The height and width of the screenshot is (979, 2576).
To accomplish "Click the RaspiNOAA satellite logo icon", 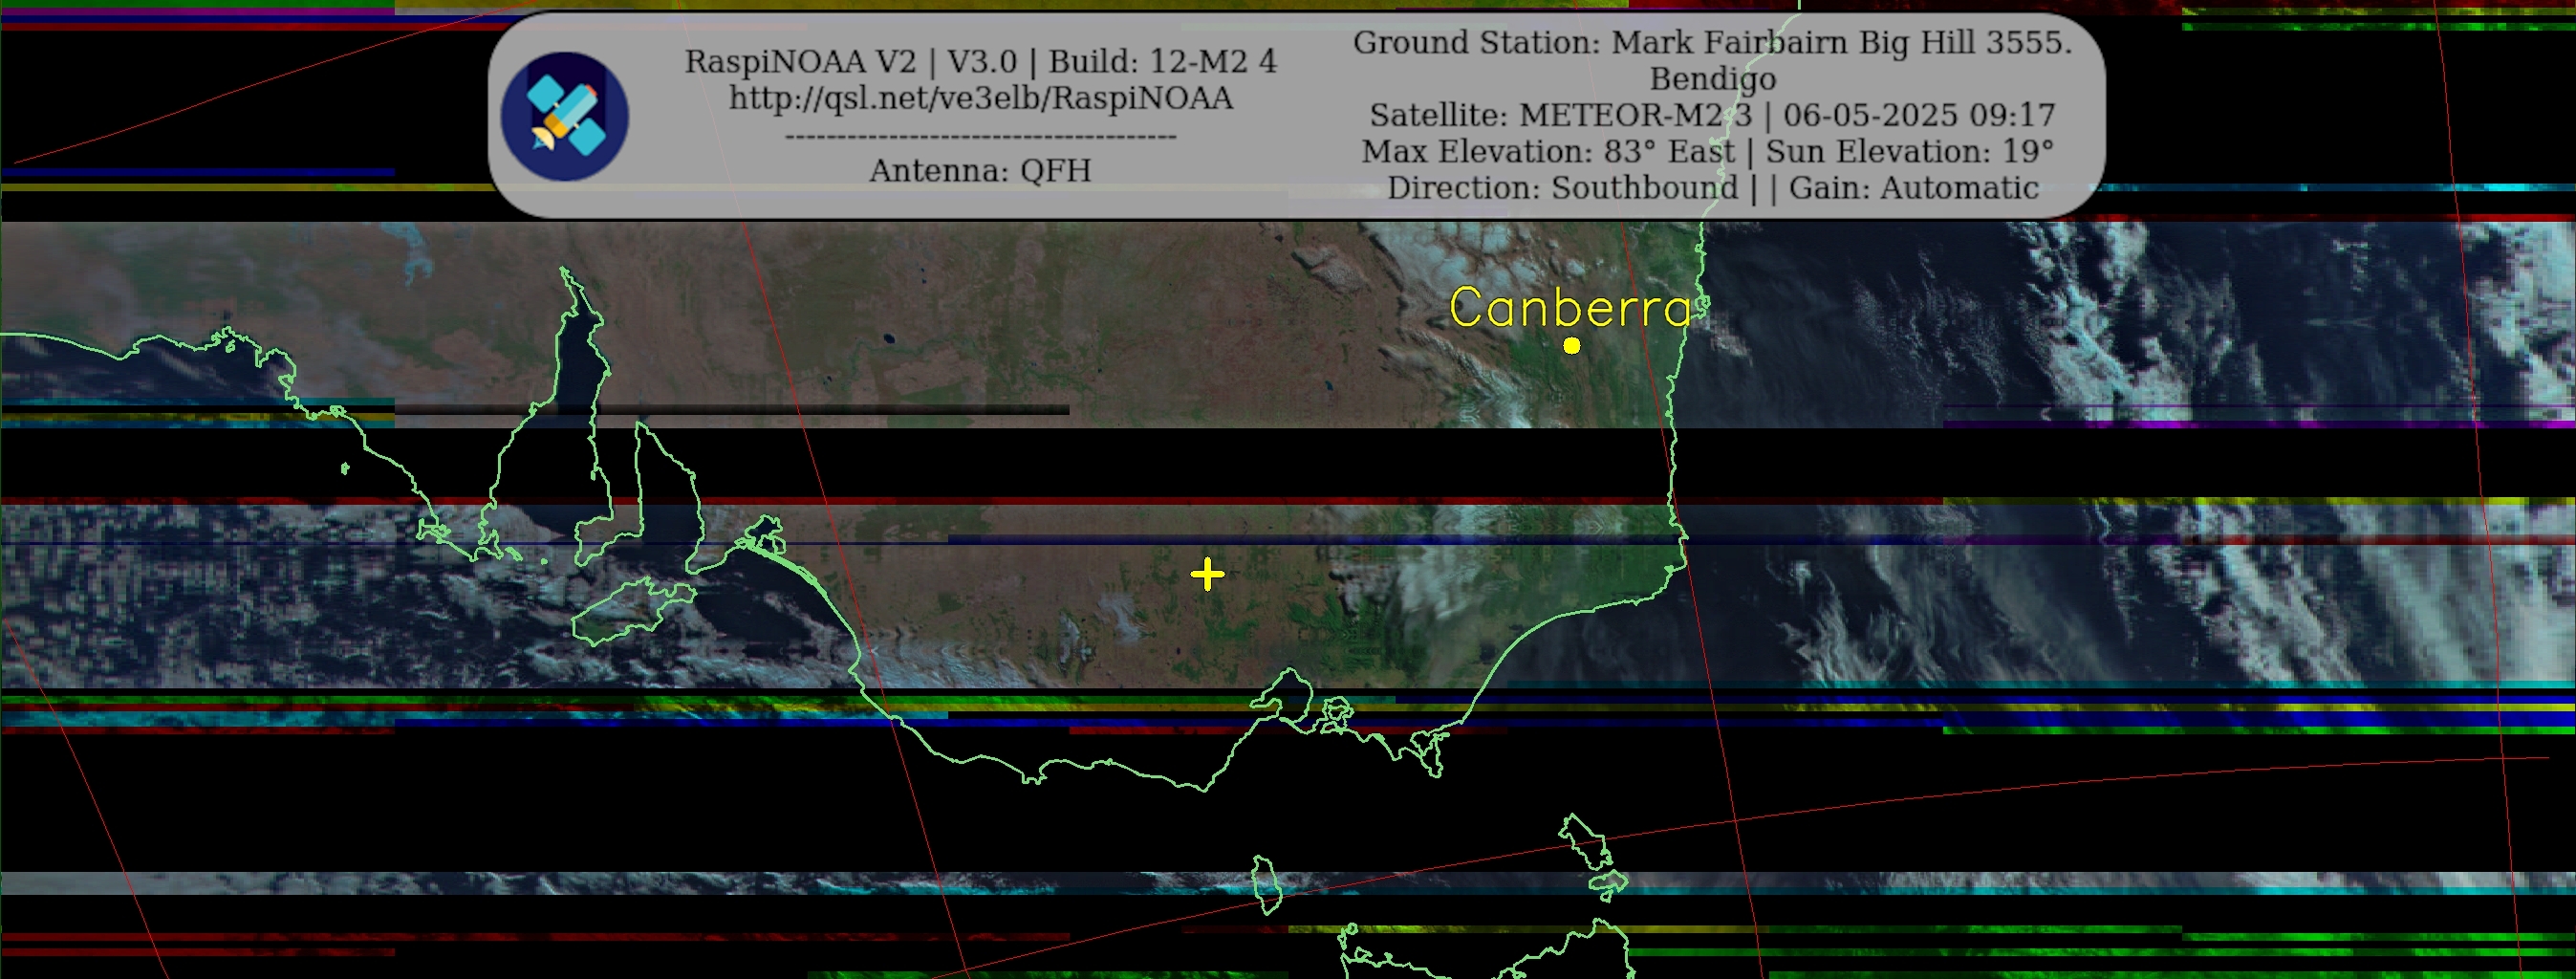I will (x=565, y=117).
